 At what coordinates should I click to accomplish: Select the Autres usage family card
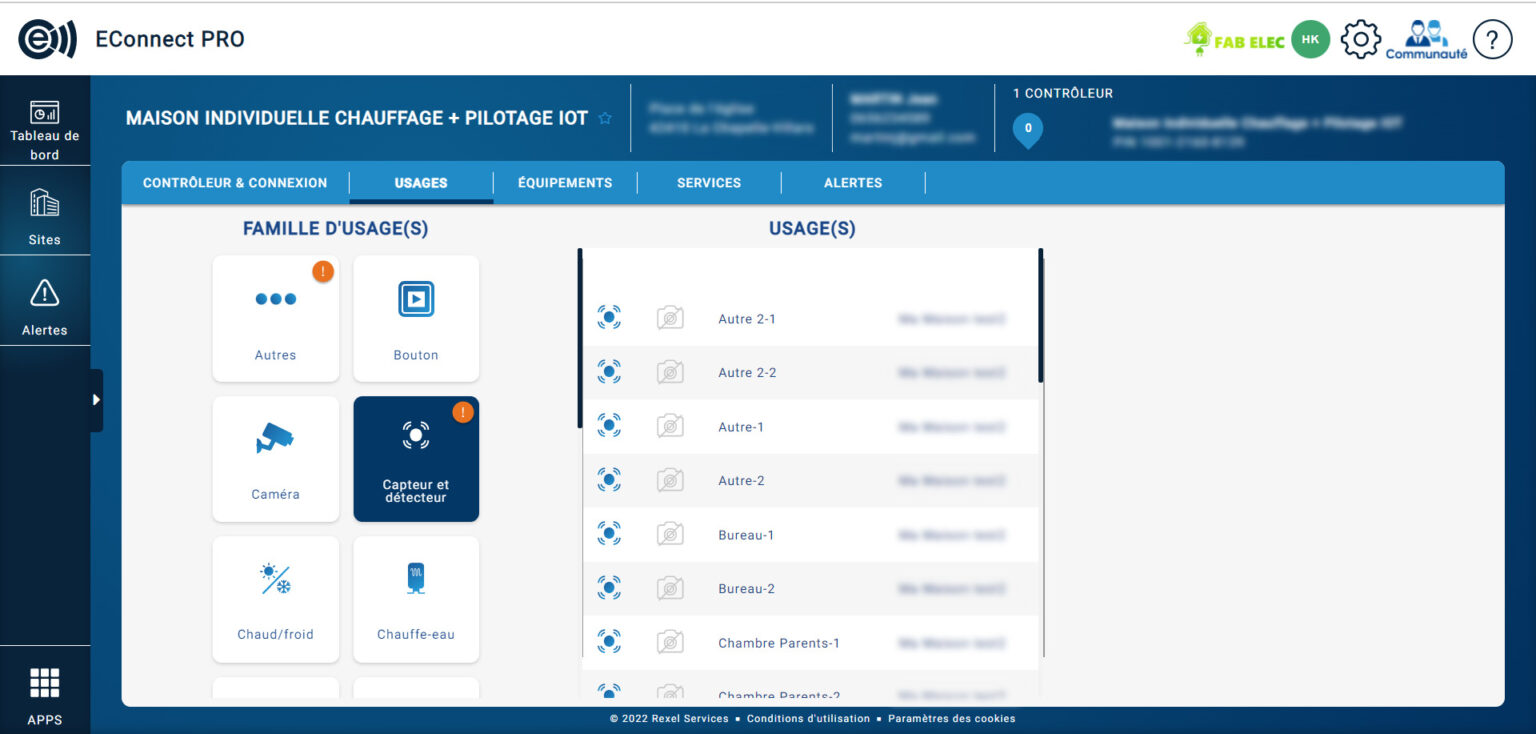click(276, 319)
